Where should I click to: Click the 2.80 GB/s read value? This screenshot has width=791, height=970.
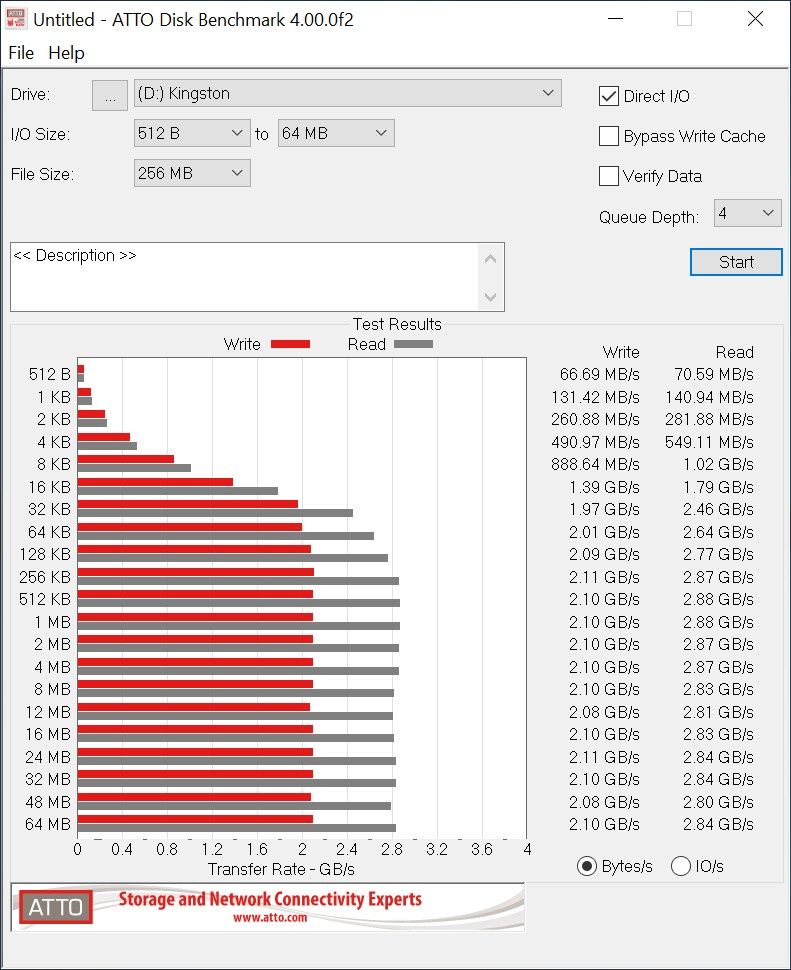click(718, 802)
